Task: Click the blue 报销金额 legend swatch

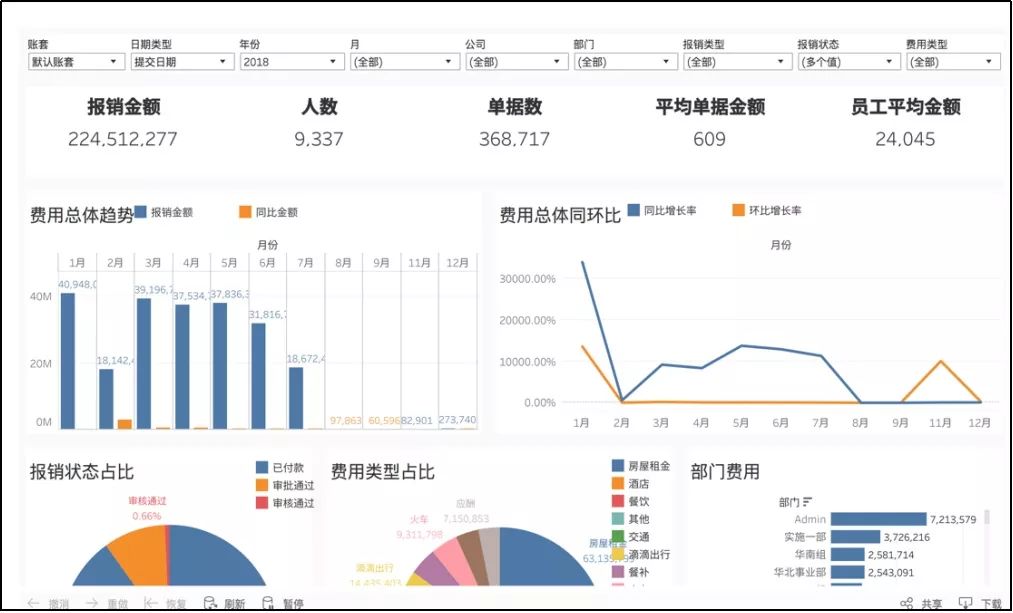Action: pyautogui.click(x=141, y=212)
